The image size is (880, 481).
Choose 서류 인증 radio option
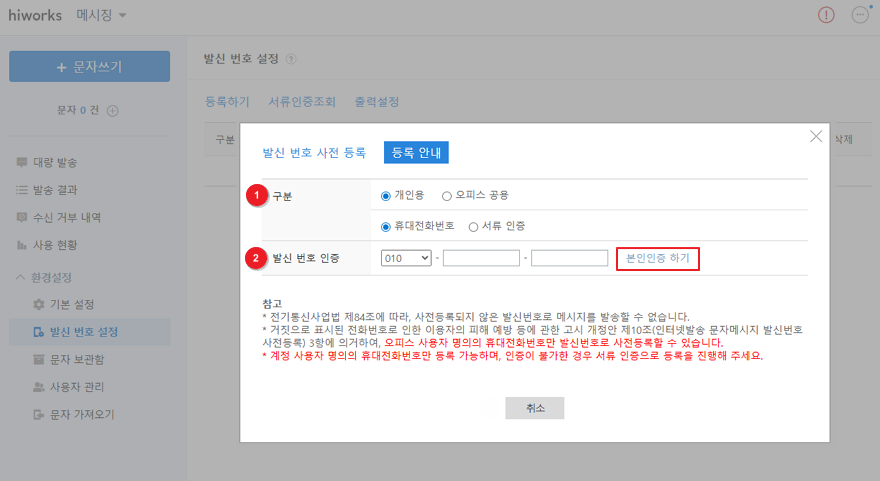[474, 226]
